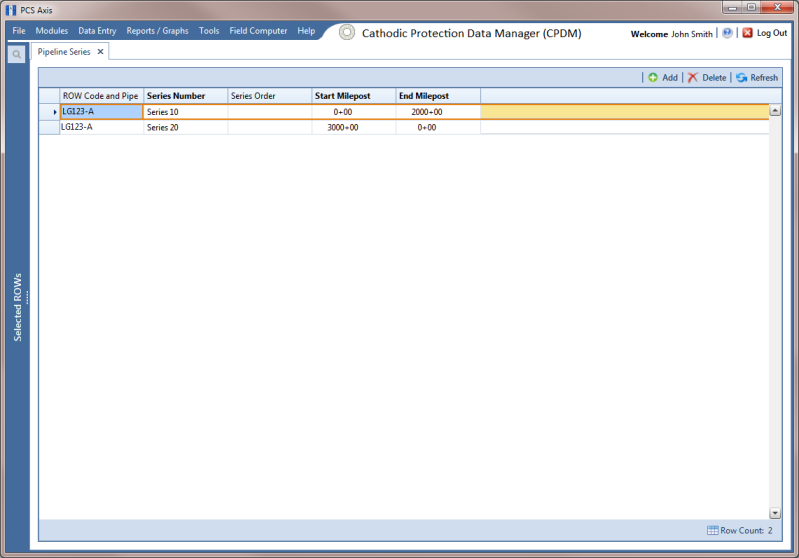
Task: Open the Field Computer menu
Action: point(258,31)
